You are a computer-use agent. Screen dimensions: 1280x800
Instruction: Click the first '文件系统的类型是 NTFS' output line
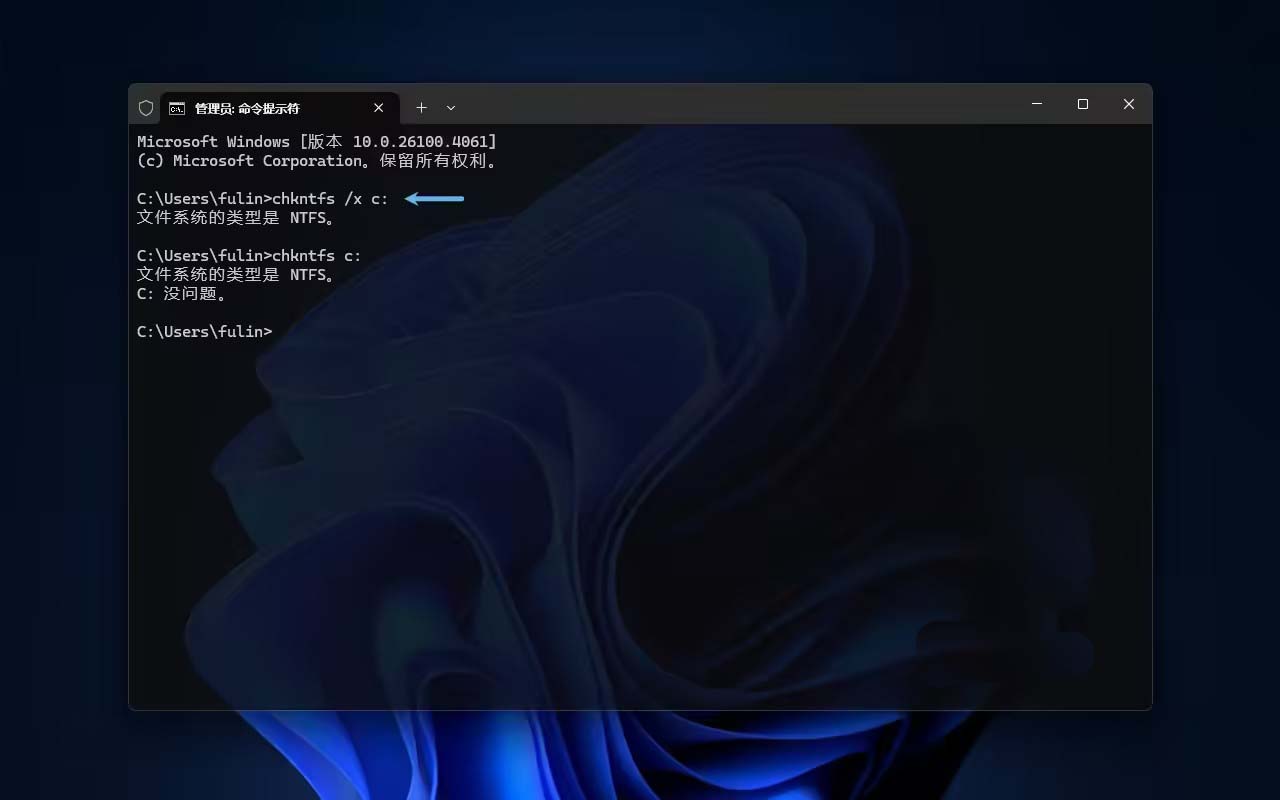[x=236, y=218]
